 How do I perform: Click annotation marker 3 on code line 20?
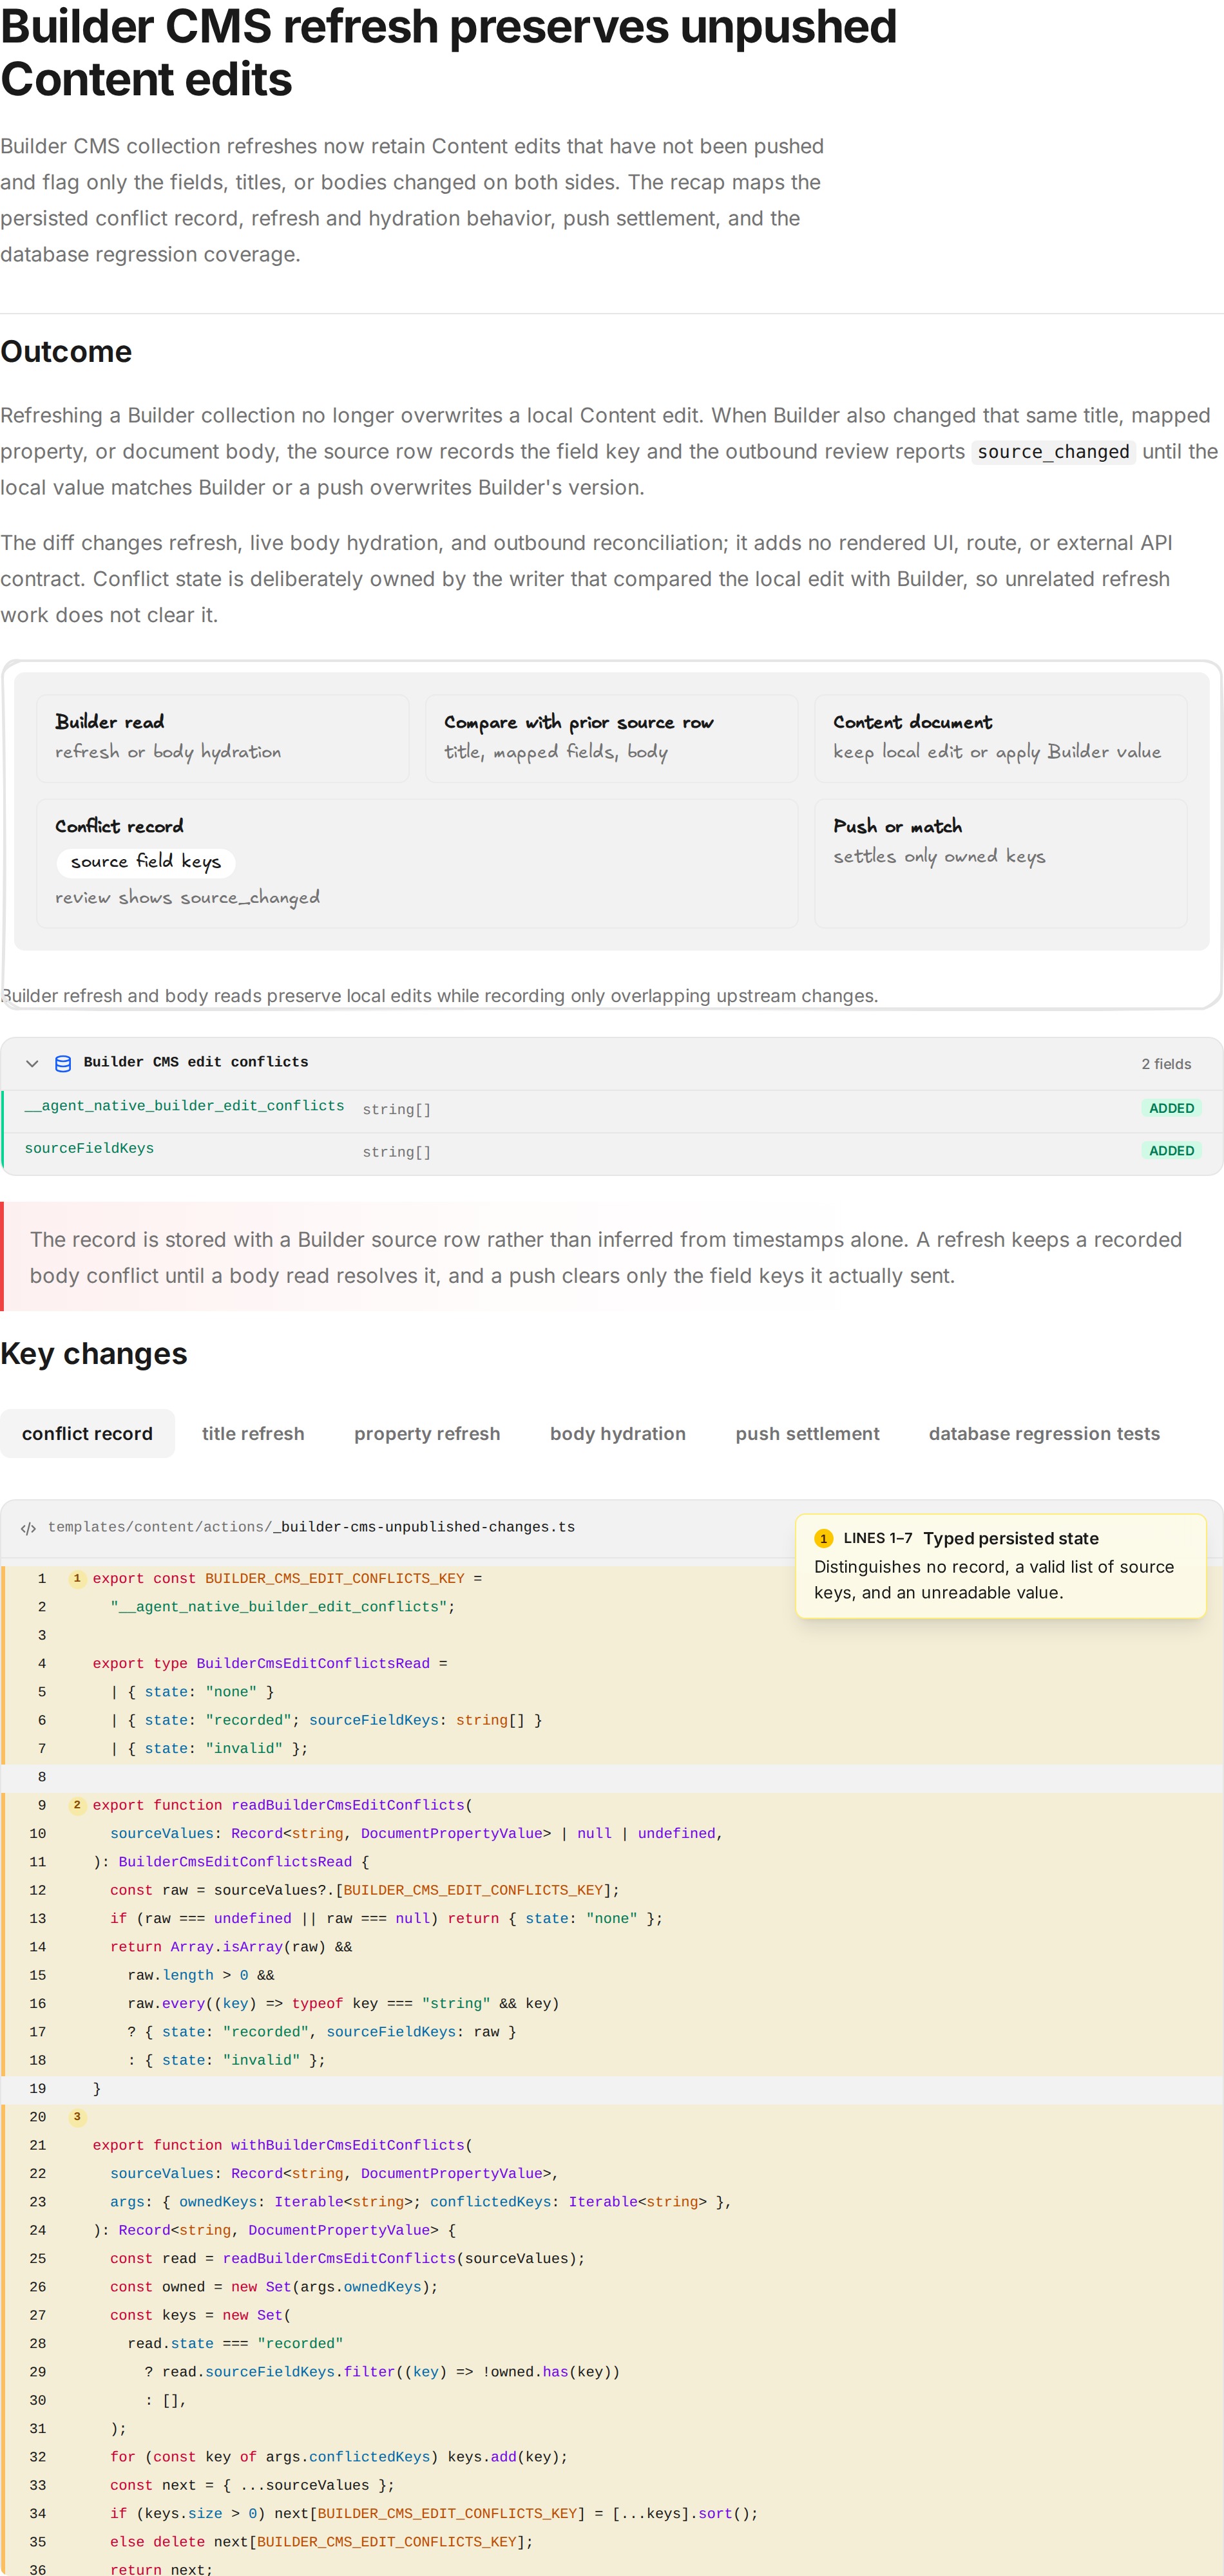pos(77,2117)
